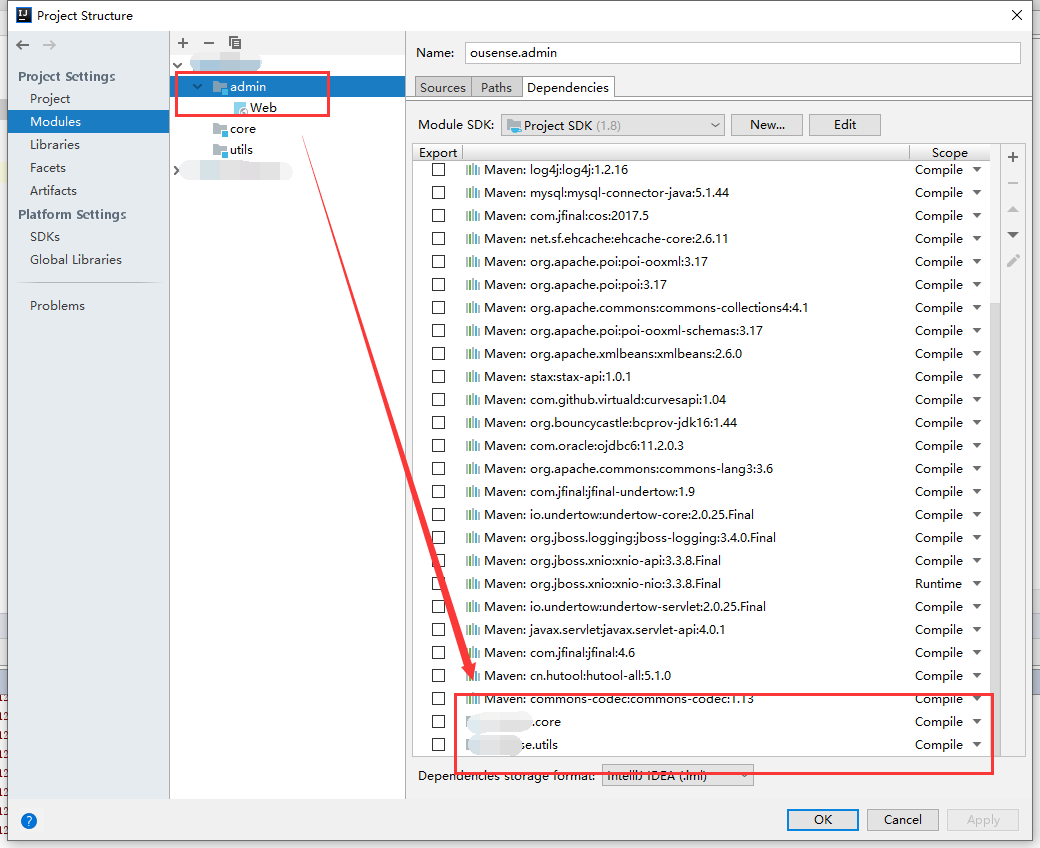Screen dimensions: 1040x848
Task: Click the Add dependency plus icon
Action: (x=1012, y=157)
